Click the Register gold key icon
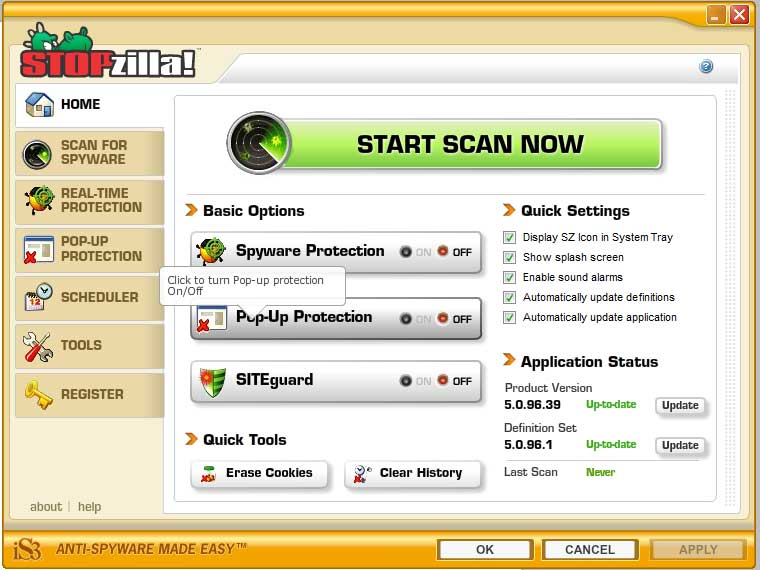 (x=39, y=395)
